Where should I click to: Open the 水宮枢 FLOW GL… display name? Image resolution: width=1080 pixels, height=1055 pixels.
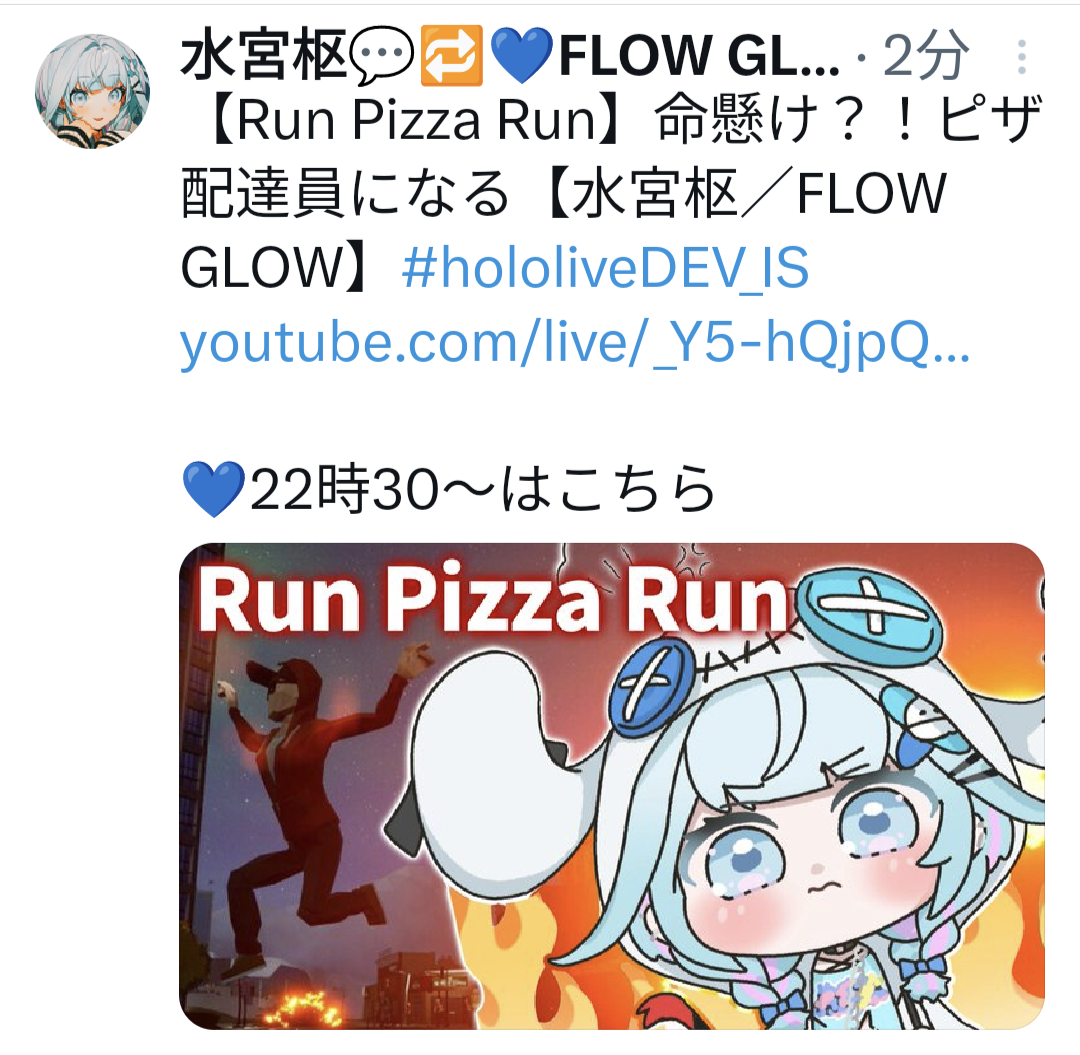[510, 55]
